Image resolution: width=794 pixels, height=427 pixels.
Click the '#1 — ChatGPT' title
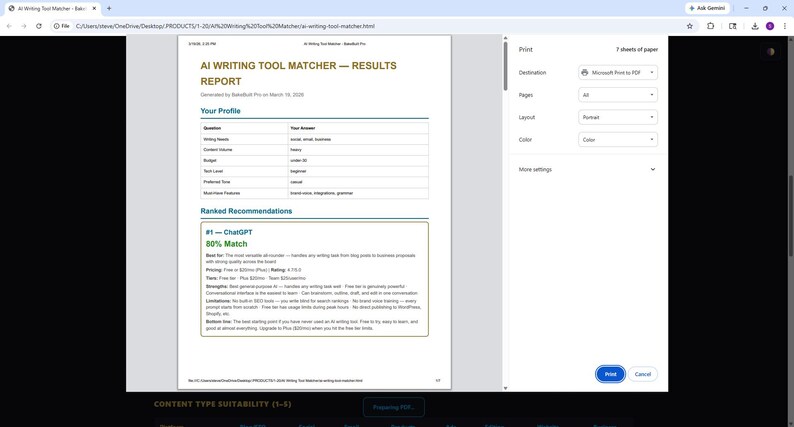(229, 232)
